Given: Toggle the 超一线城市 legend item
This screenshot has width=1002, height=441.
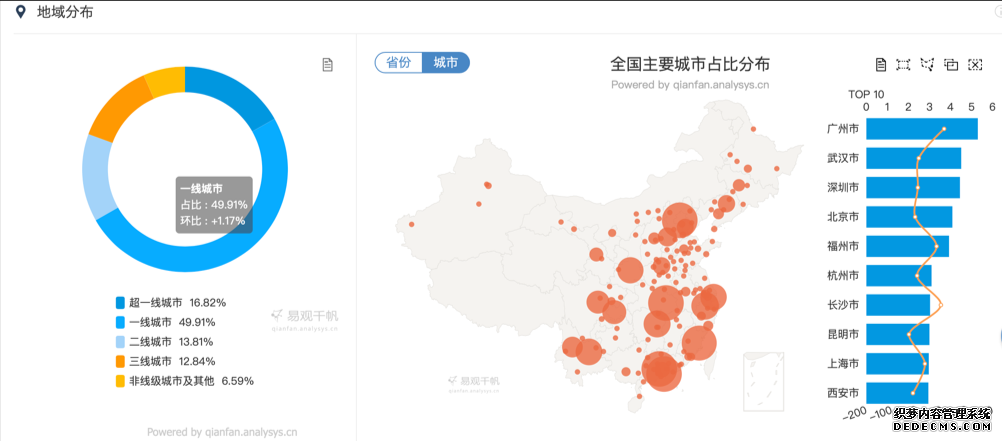Looking at the screenshot, I should coord(171,303).
